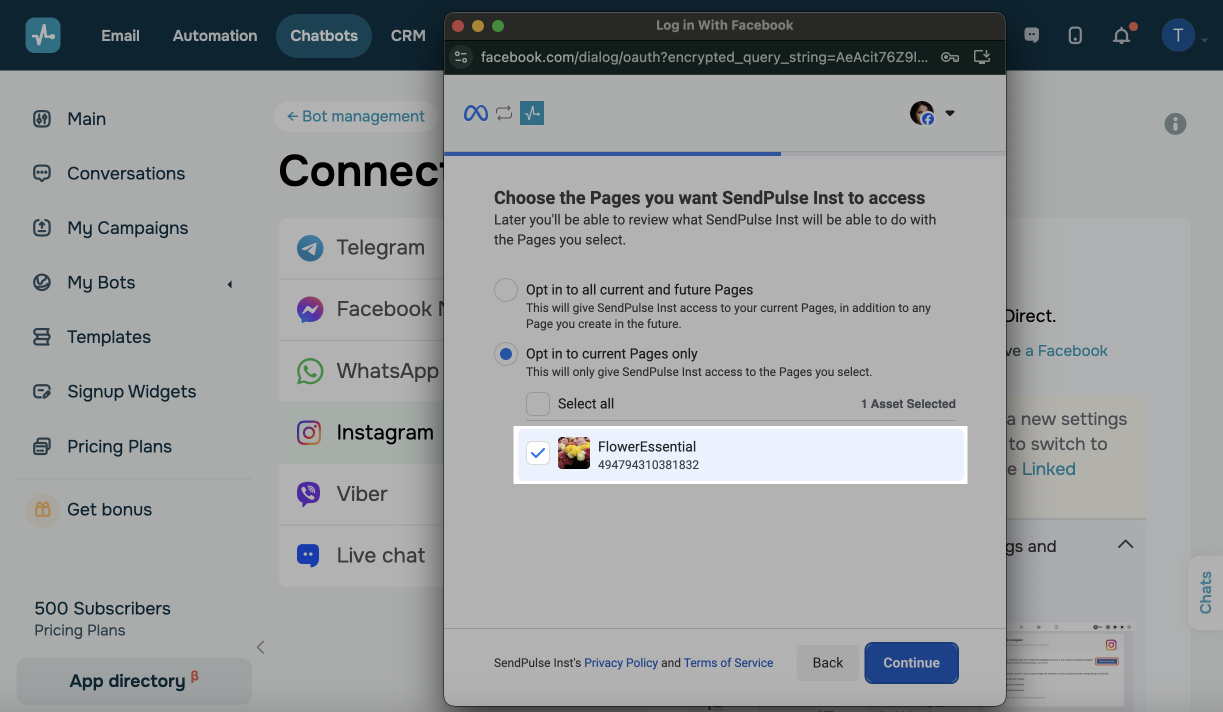The height and width of the screenshot is (712, 1223).
Task: Select the Live chat channel icon
Action: (x=309, y=555)
